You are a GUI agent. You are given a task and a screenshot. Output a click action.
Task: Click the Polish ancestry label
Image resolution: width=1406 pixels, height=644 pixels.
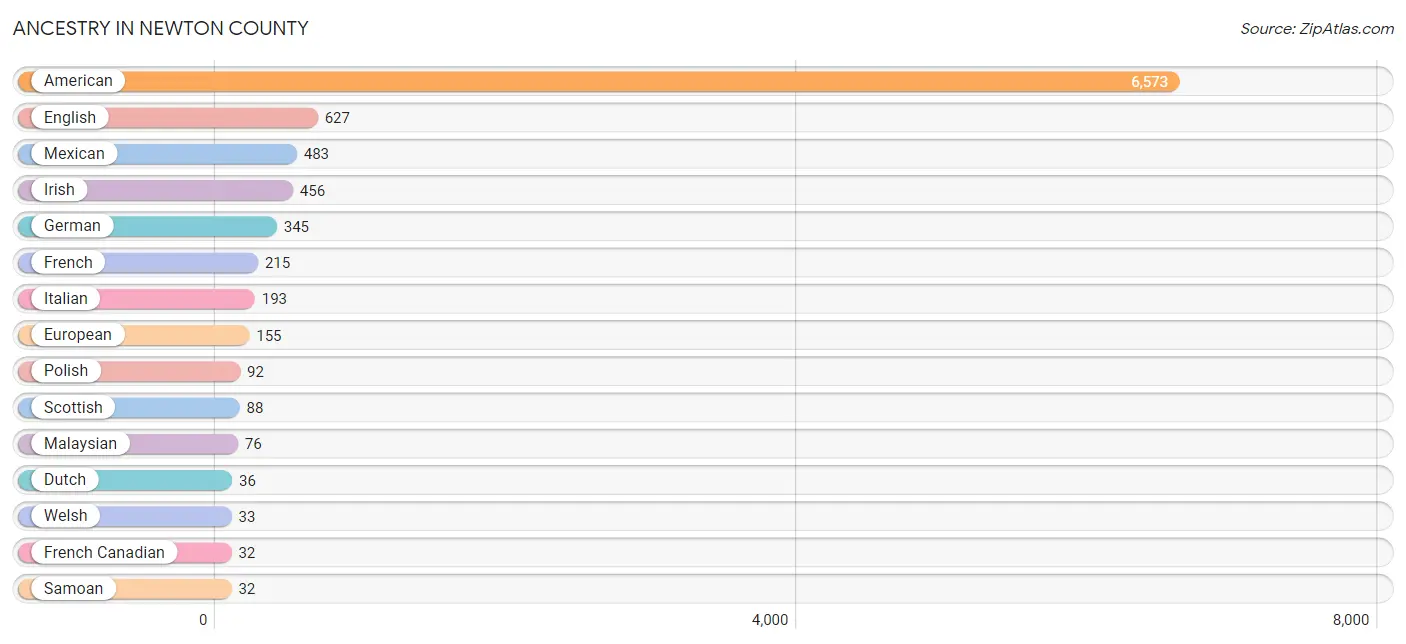point(66,370)
